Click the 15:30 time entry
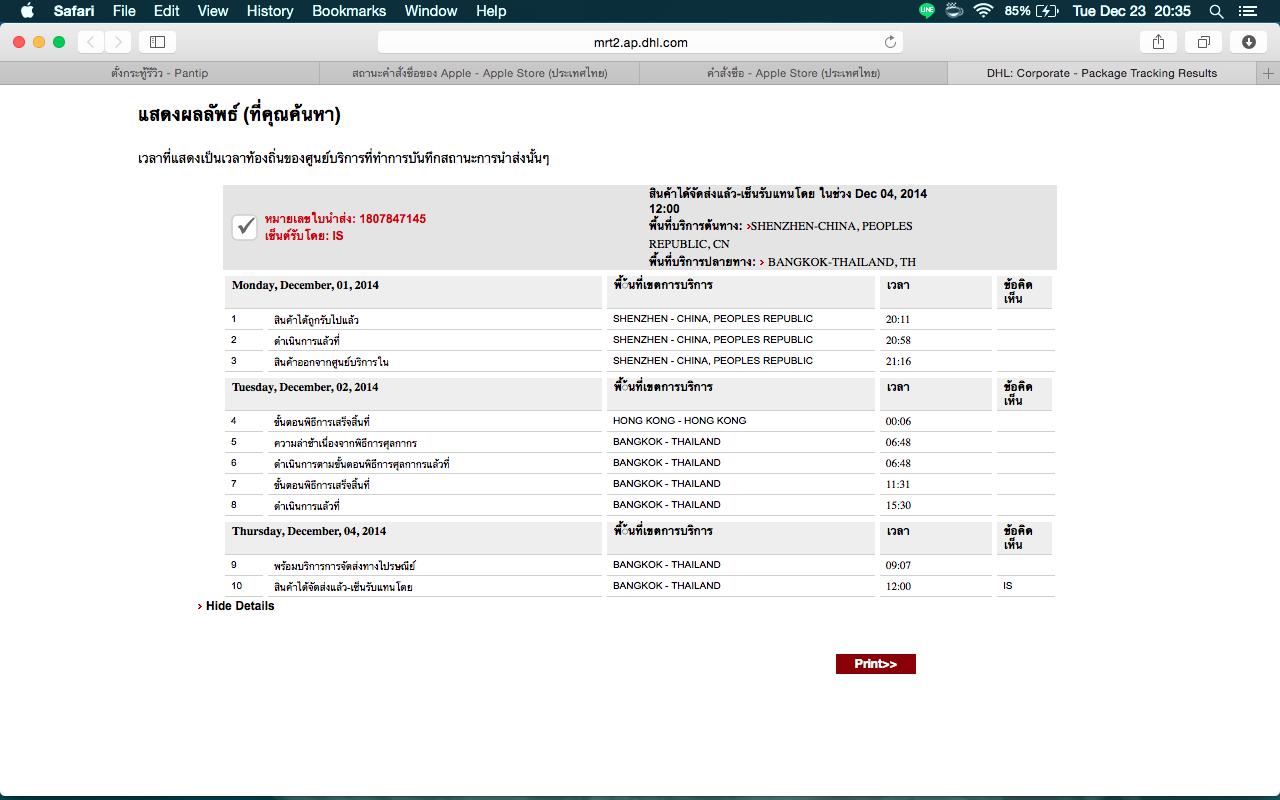 [x=898, y=506]
